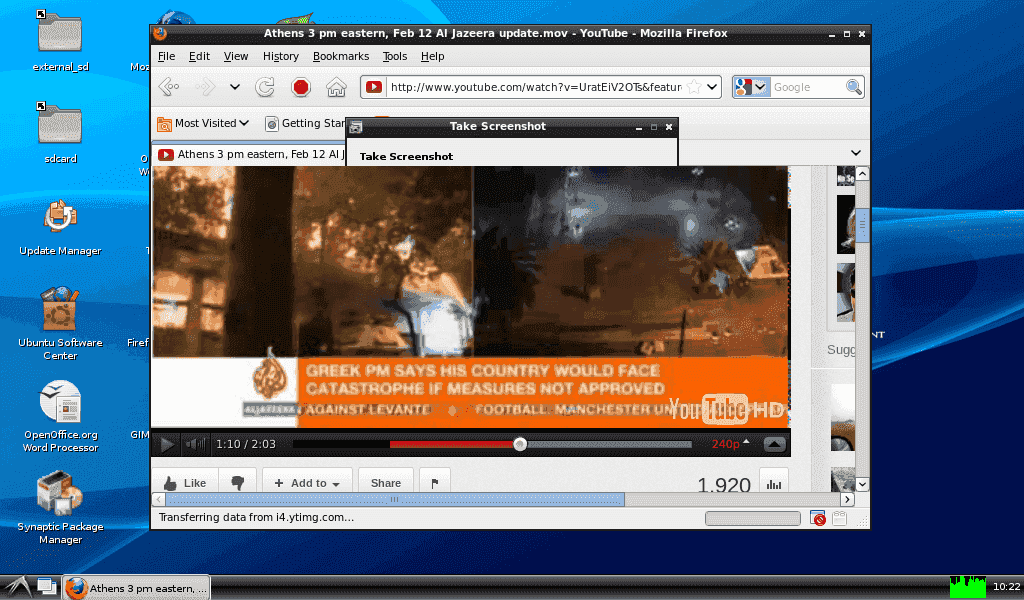
Task: Click the Share button
Action: pos(386,483)
